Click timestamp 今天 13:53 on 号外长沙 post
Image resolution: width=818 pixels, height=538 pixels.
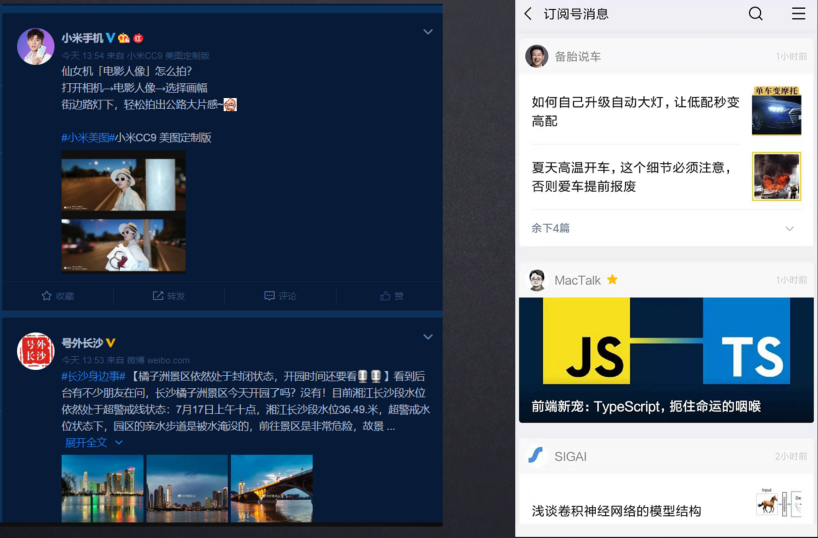83,360
